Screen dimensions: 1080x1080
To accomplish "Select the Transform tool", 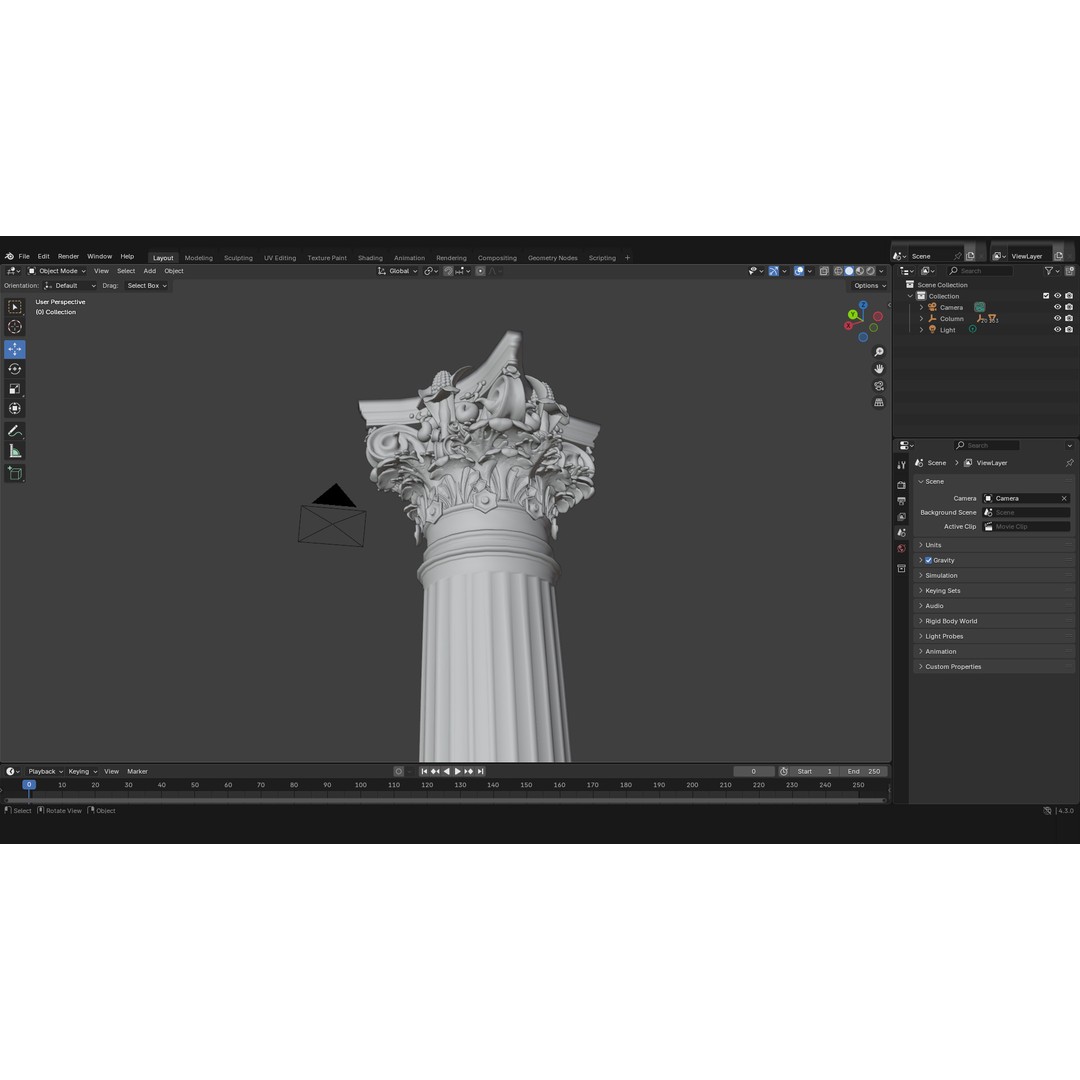I will [x=15, y=408].
